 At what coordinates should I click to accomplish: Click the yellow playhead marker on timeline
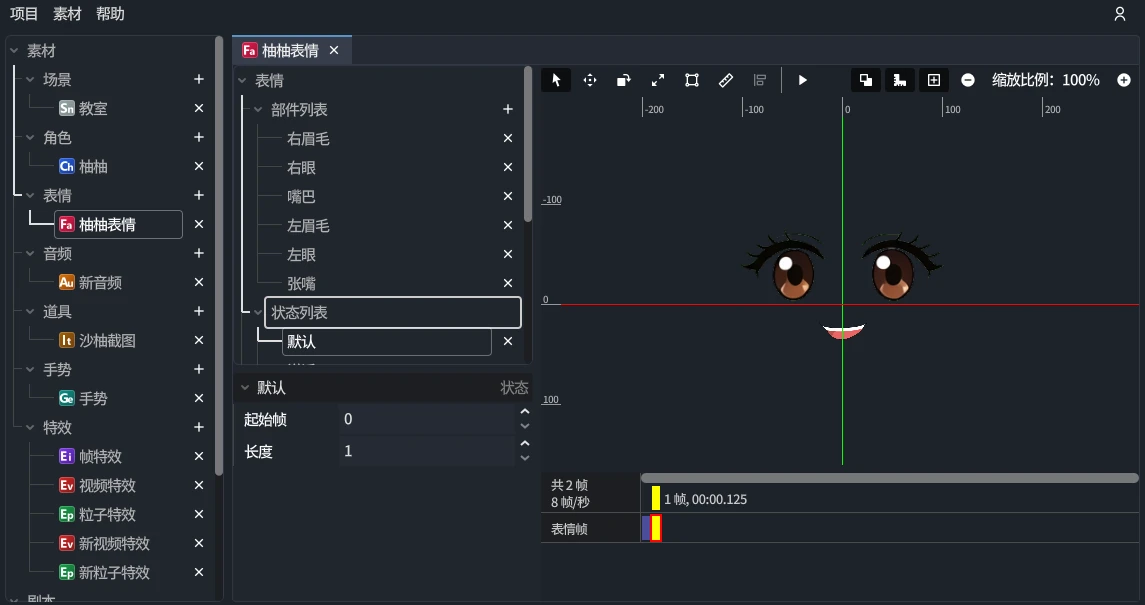tap(656, 498)
